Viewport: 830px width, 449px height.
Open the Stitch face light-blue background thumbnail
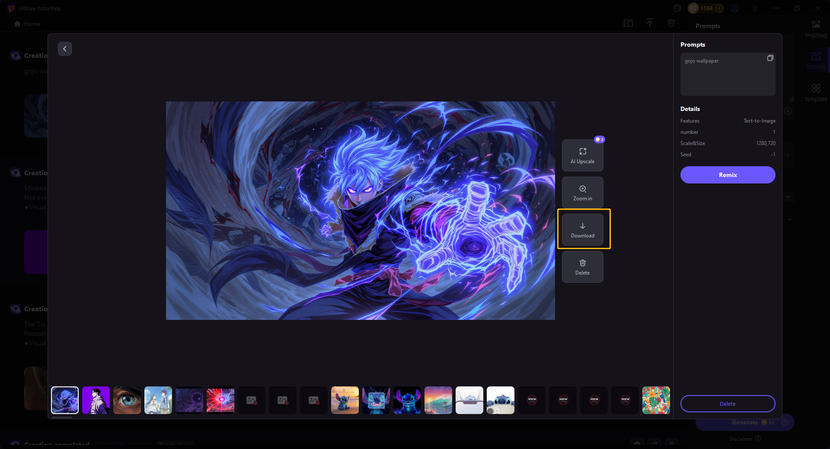pyautogui.click(x=376, y=400)
